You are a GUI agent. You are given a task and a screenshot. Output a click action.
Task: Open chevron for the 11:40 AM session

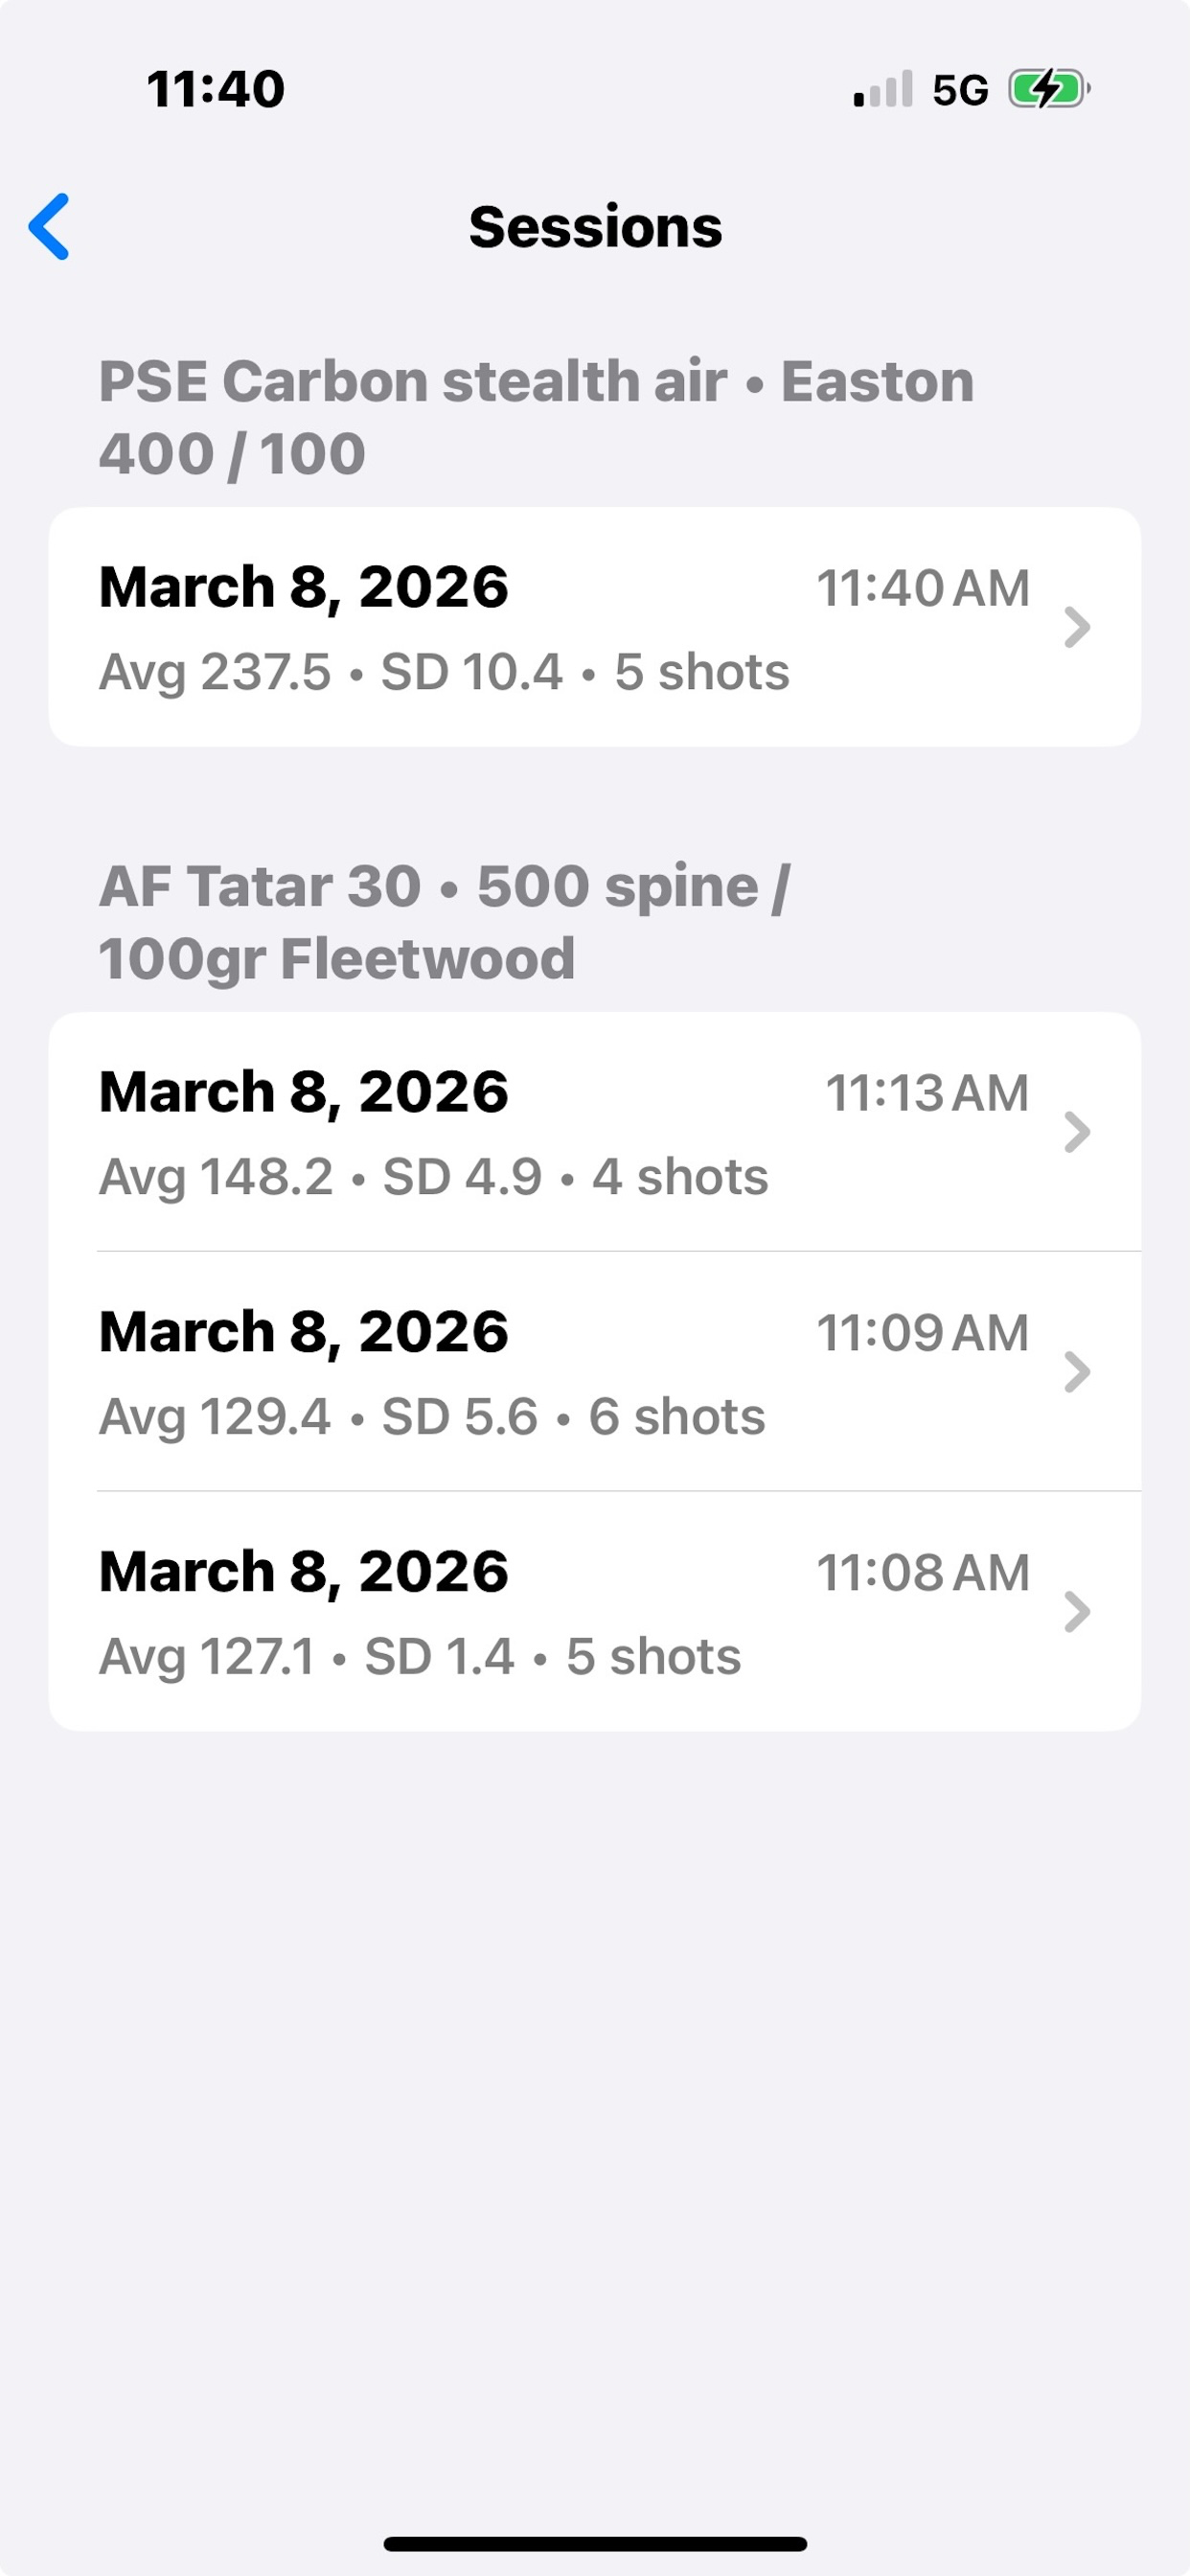[1077, 627]
